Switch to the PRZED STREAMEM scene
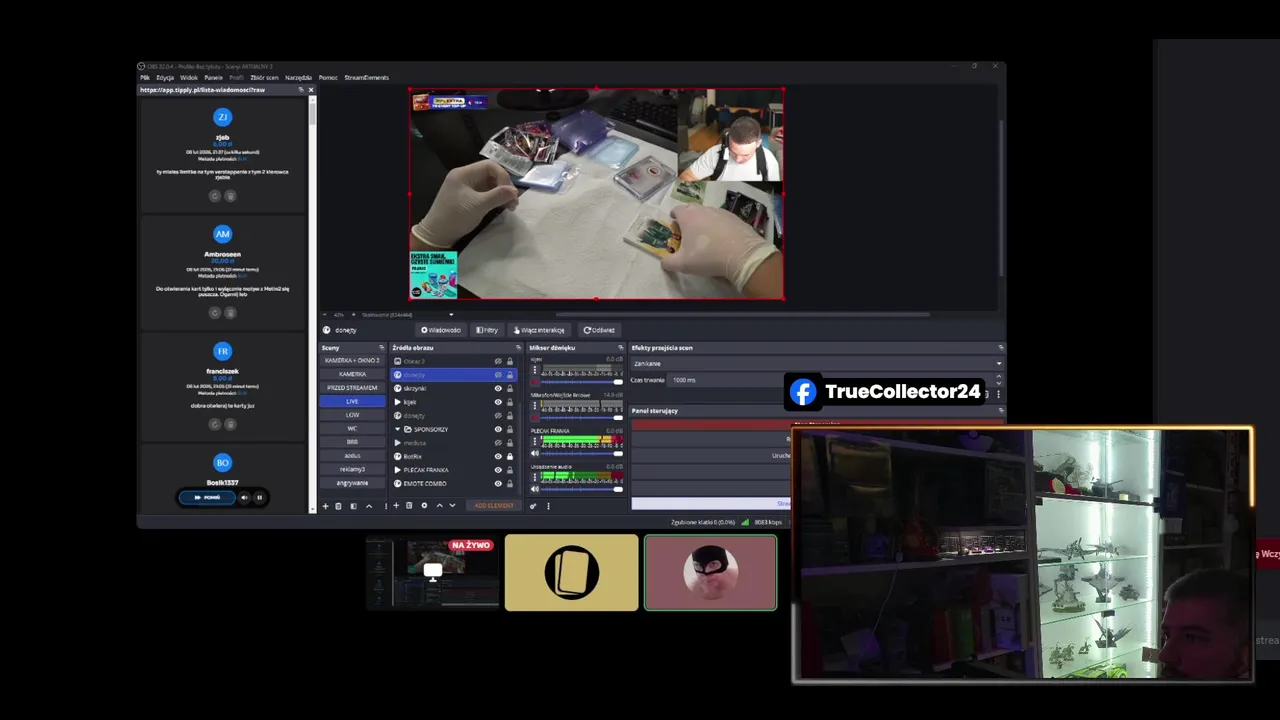Image resolution: width=1280 pixels, height=720 pixels. (352, 388)
